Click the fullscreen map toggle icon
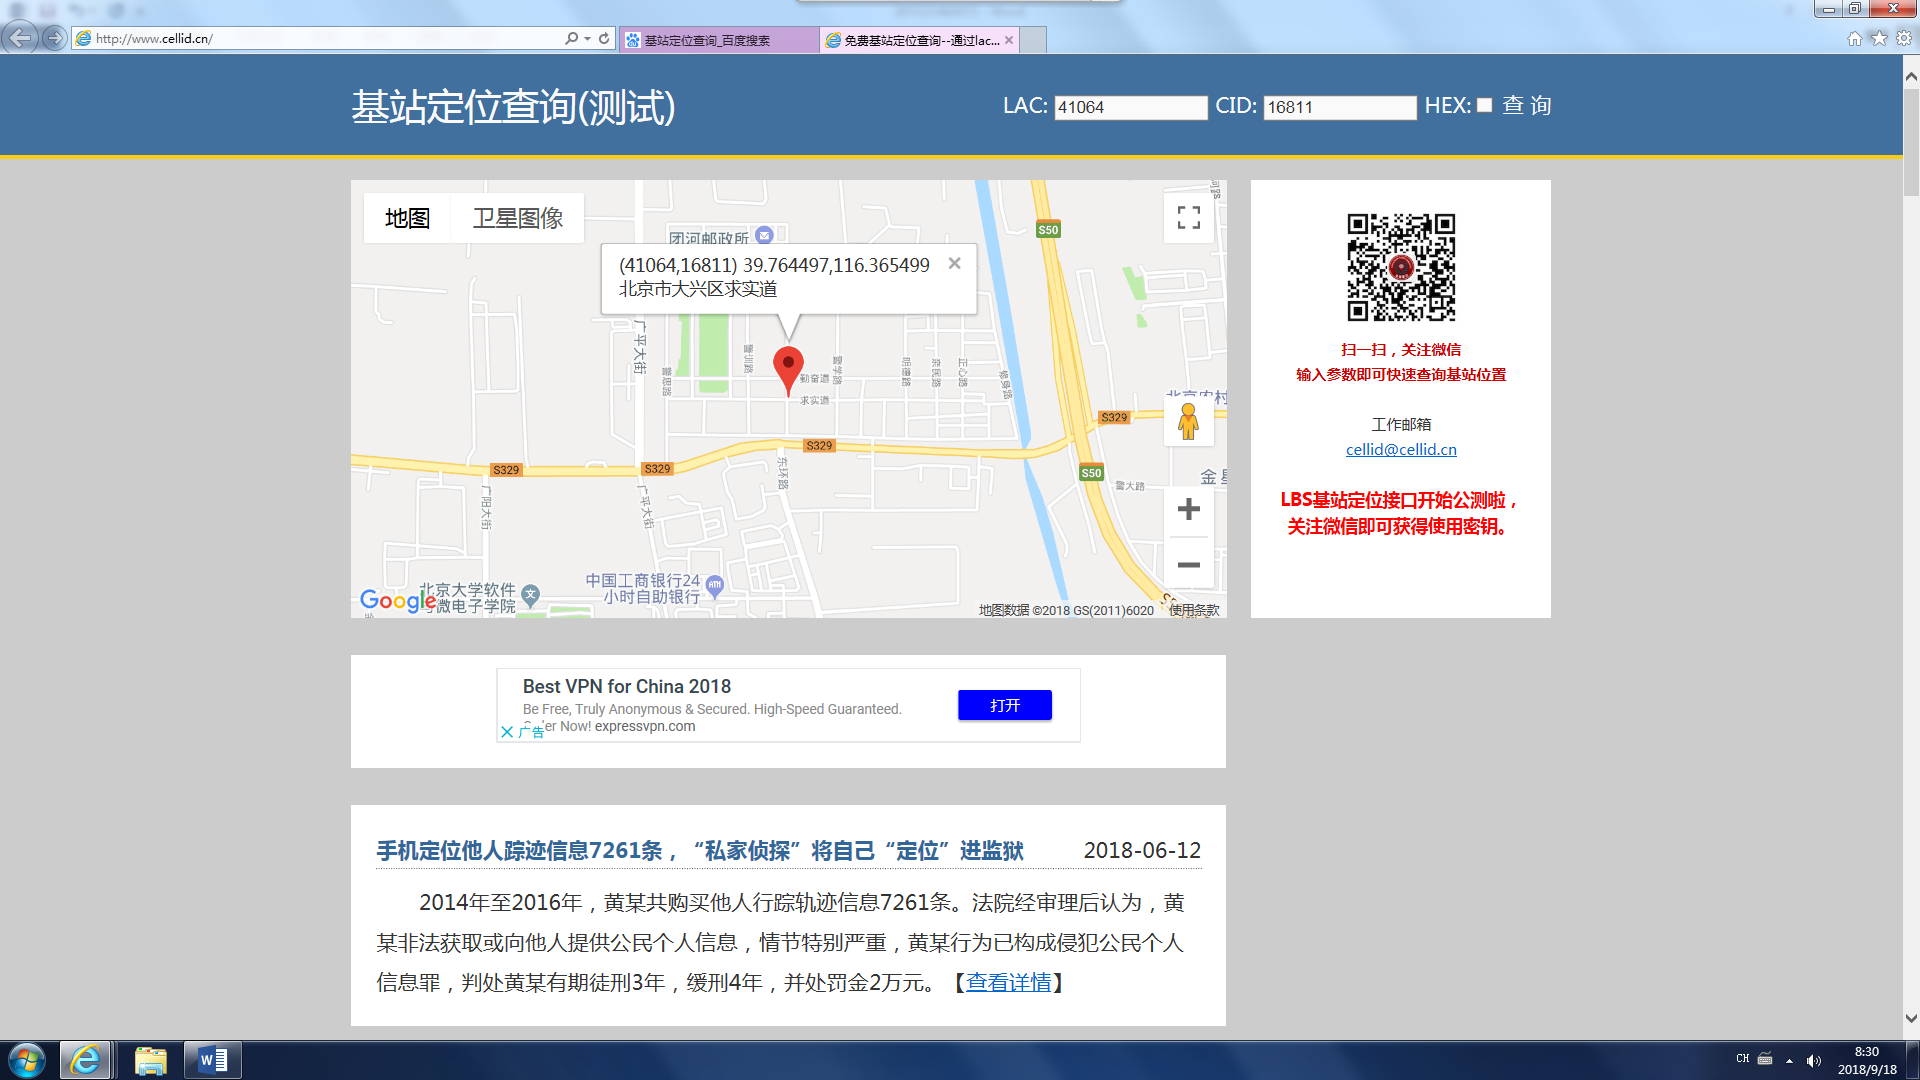 point(1188,217)
